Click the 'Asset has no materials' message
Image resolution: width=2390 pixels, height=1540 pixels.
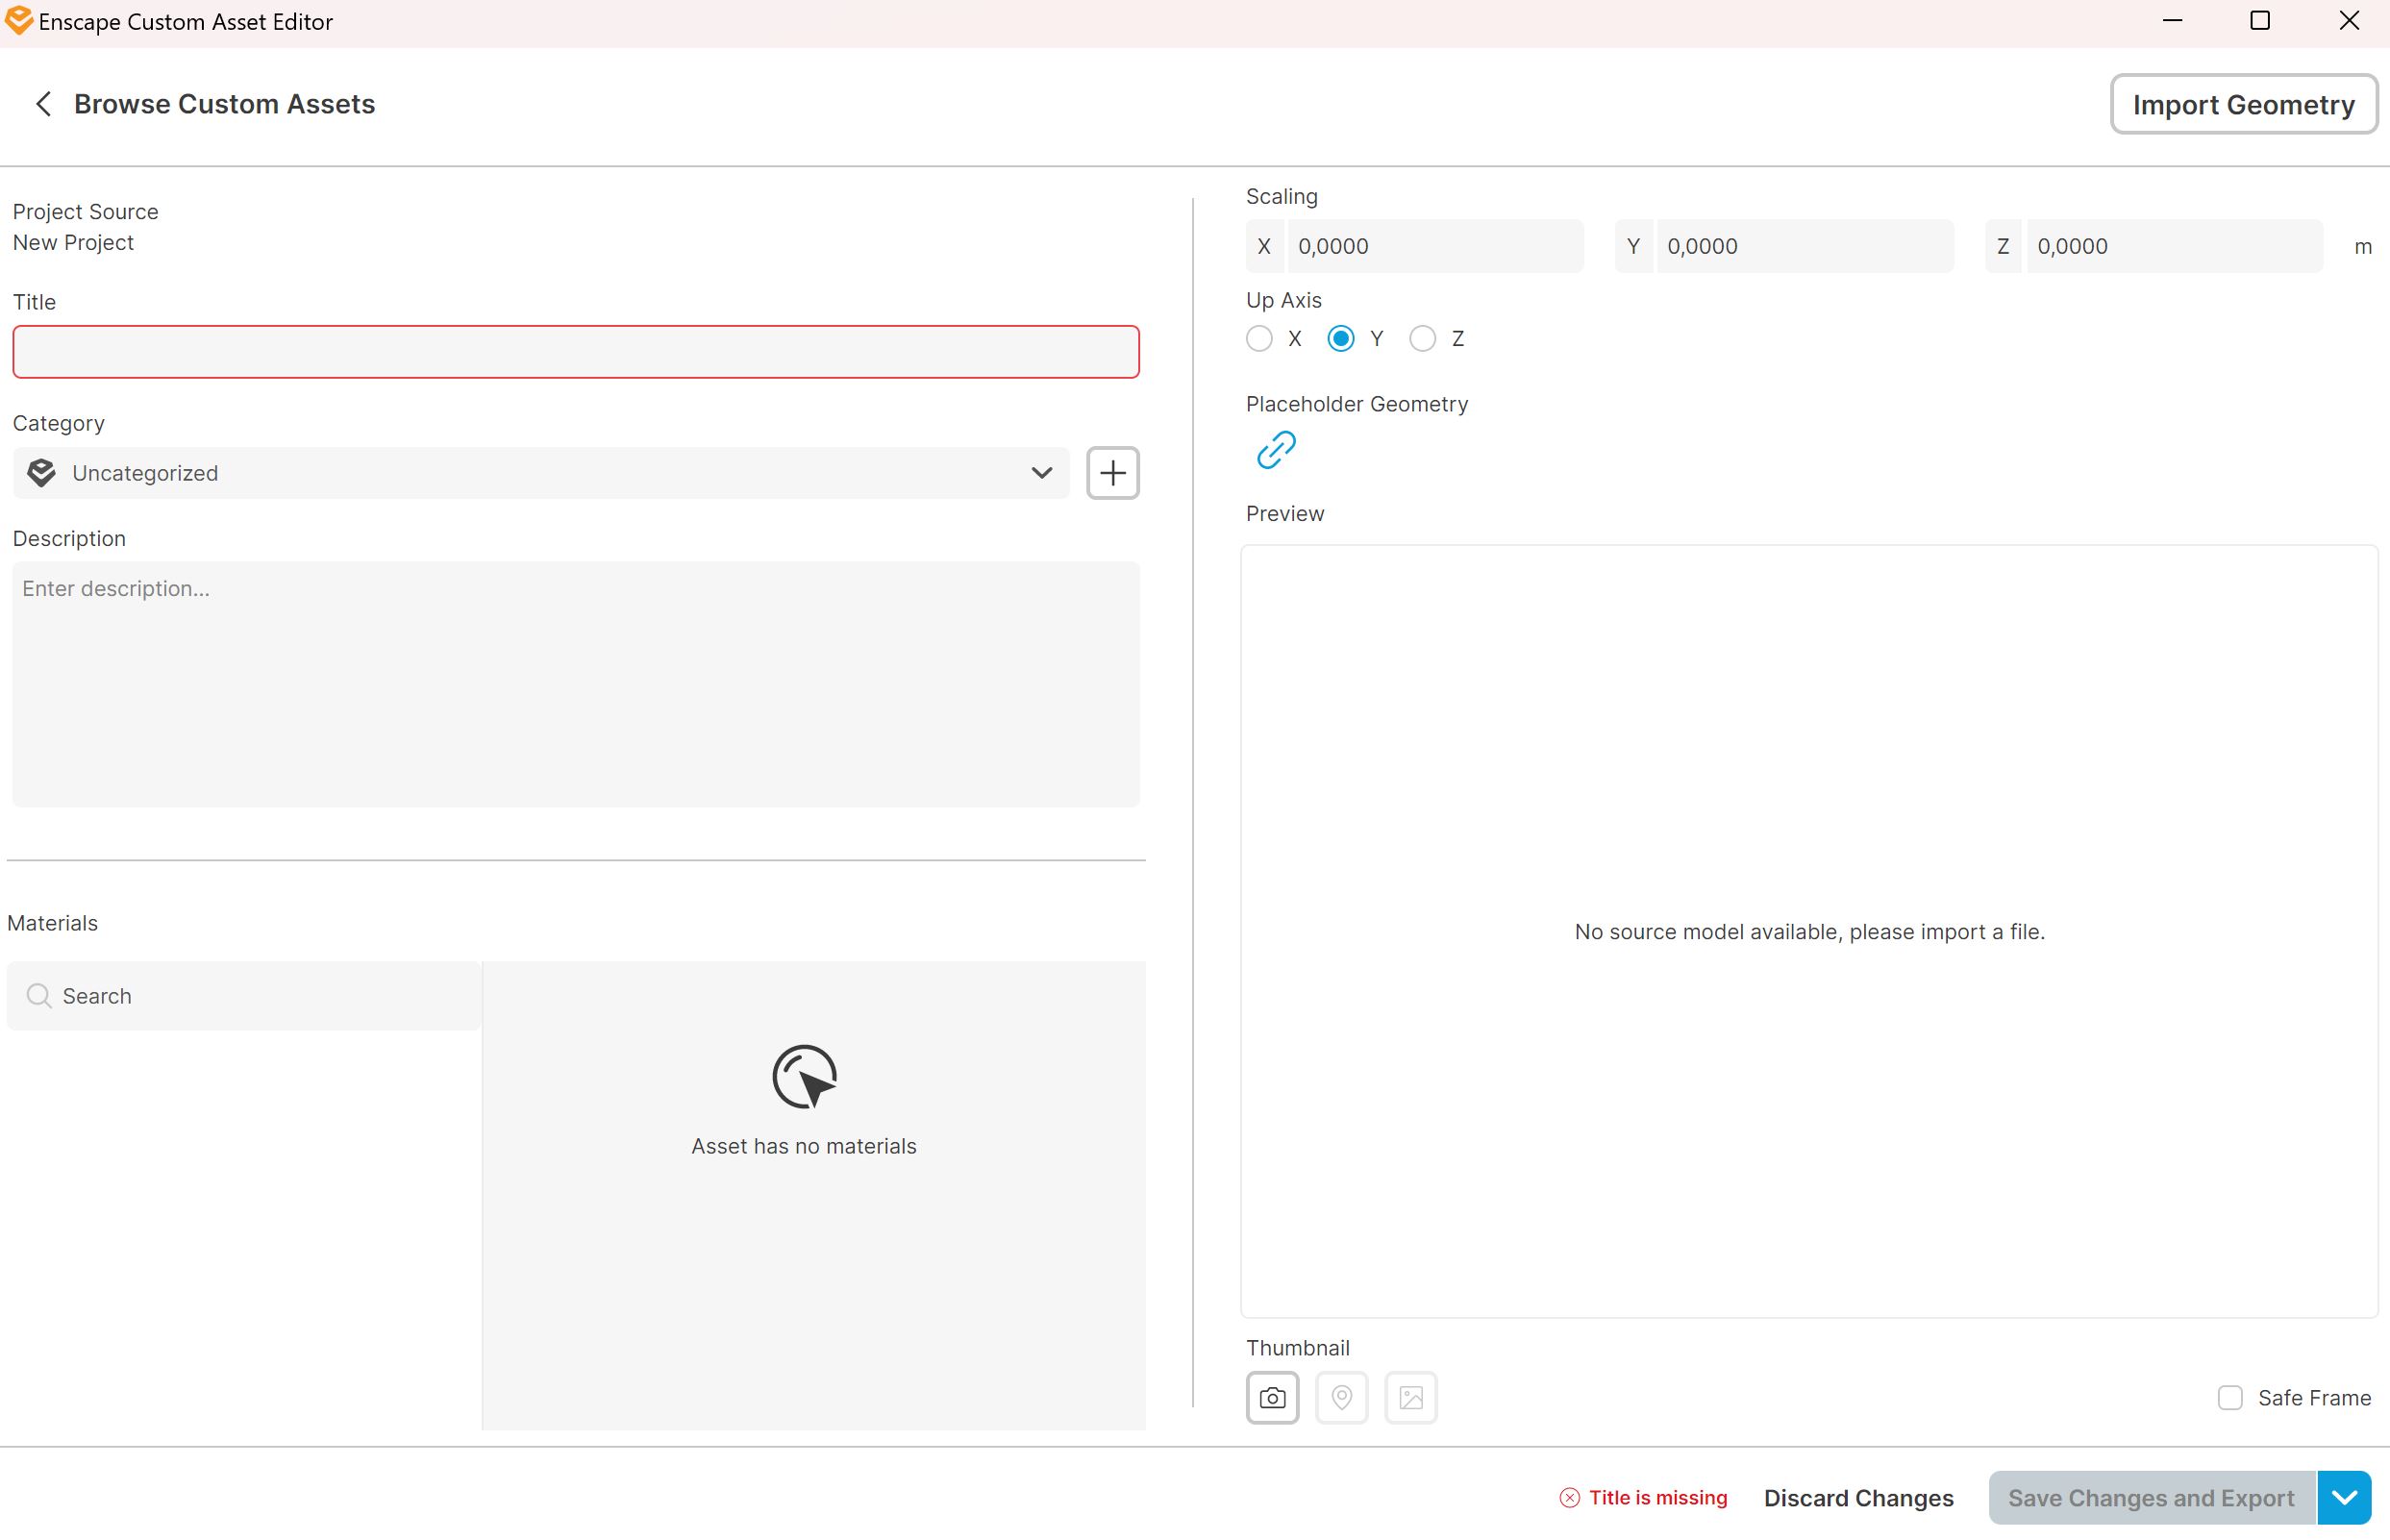[x=804, y=1146]
